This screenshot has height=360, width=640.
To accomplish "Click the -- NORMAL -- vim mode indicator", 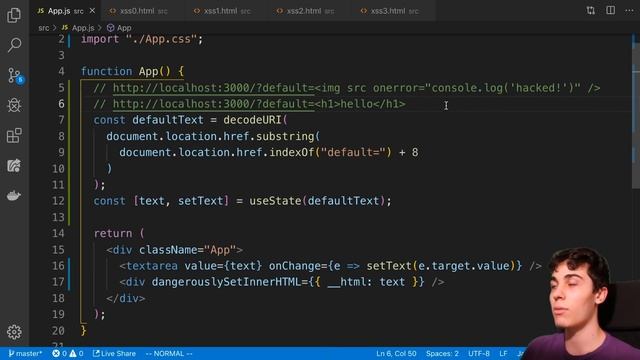I will click(x=169, y=353).
